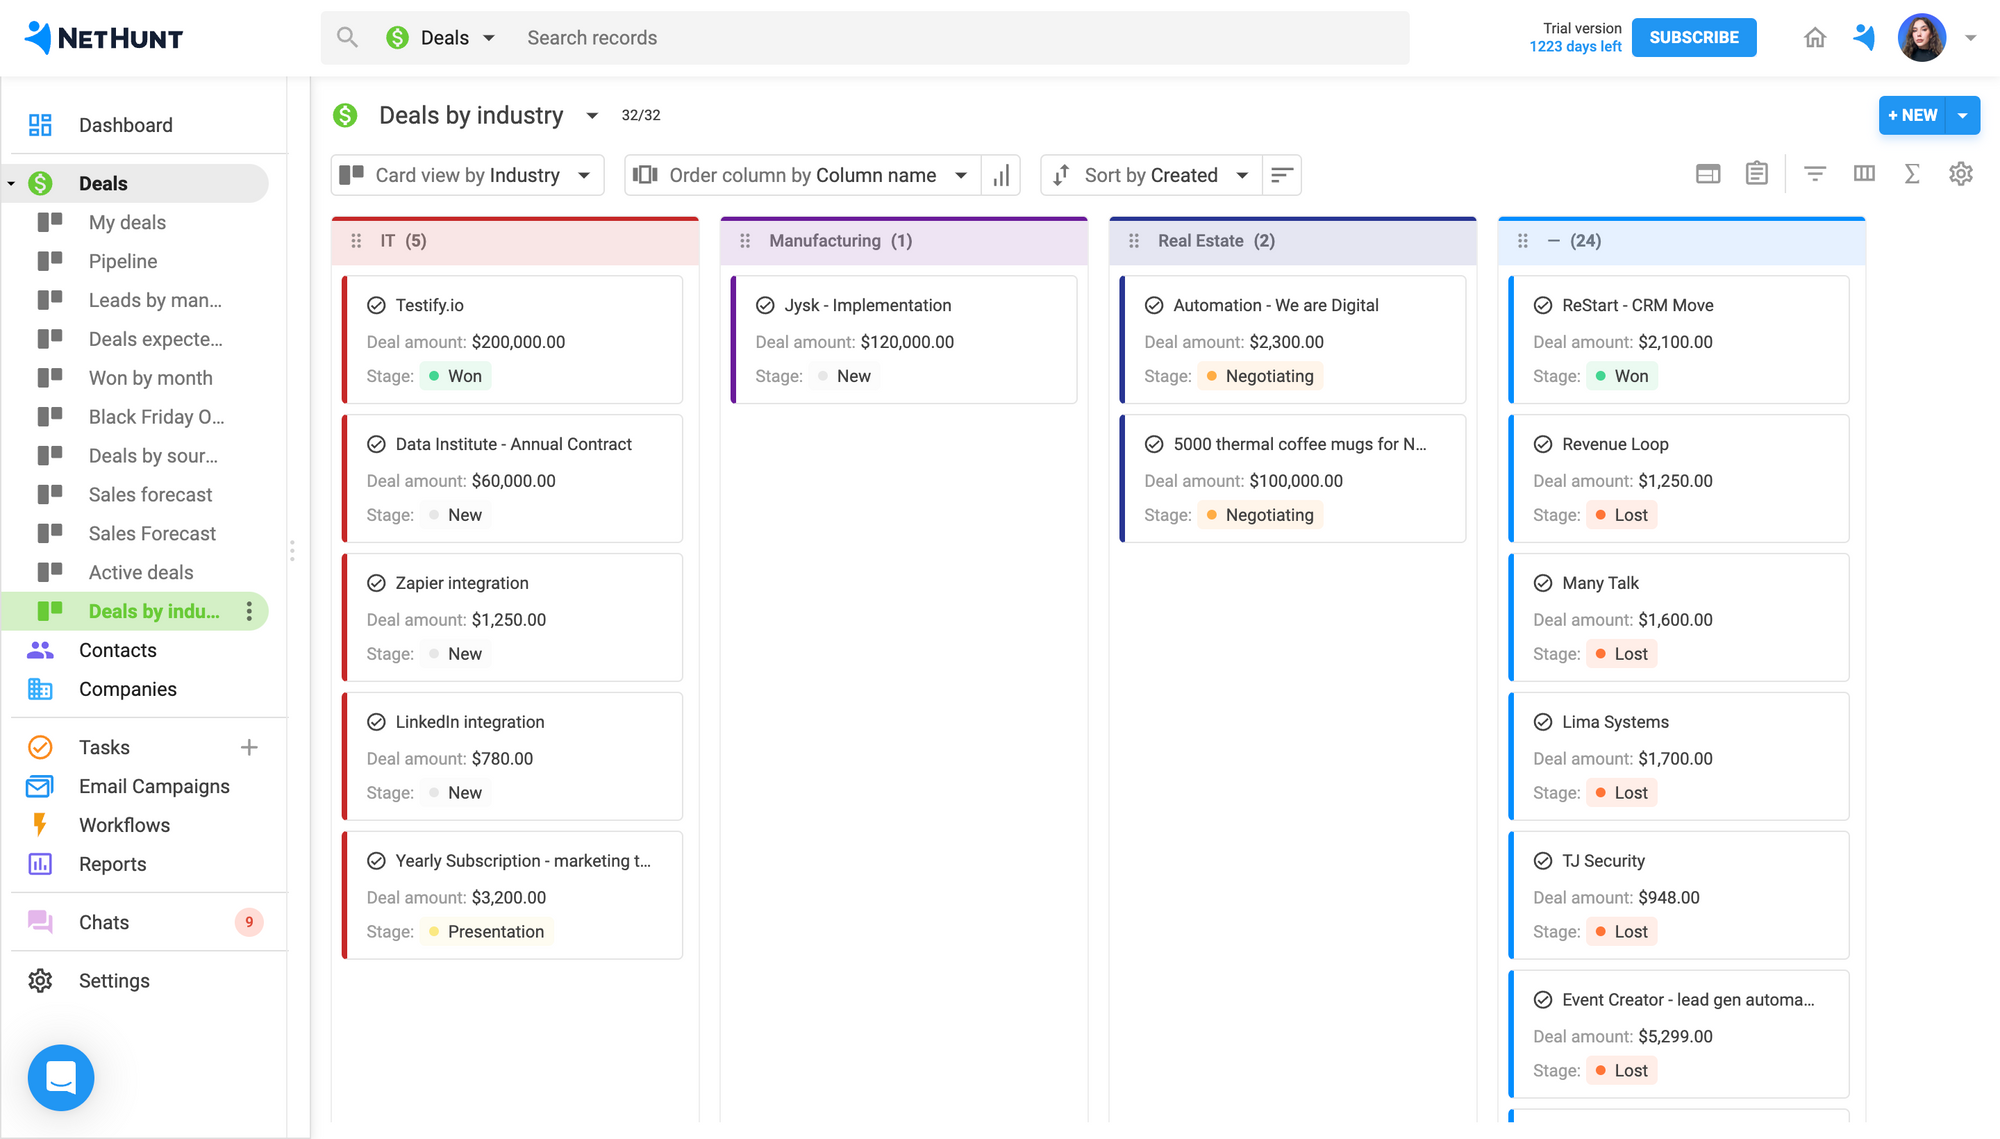Click the card view layout icon
Screen dimensions: 2000x1139
tap(1707, 174)
